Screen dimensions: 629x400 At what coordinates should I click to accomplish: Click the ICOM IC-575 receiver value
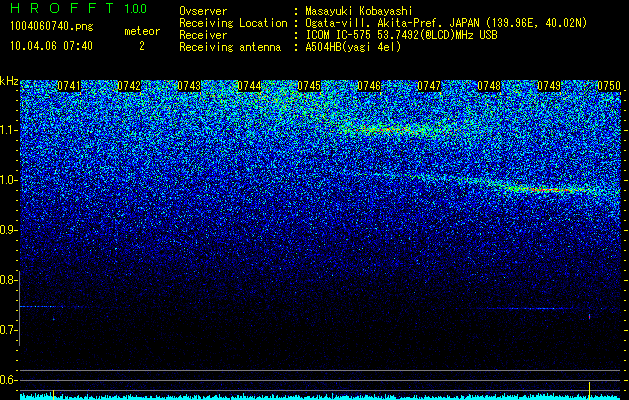pyautogui.click(x=402, y=35)
